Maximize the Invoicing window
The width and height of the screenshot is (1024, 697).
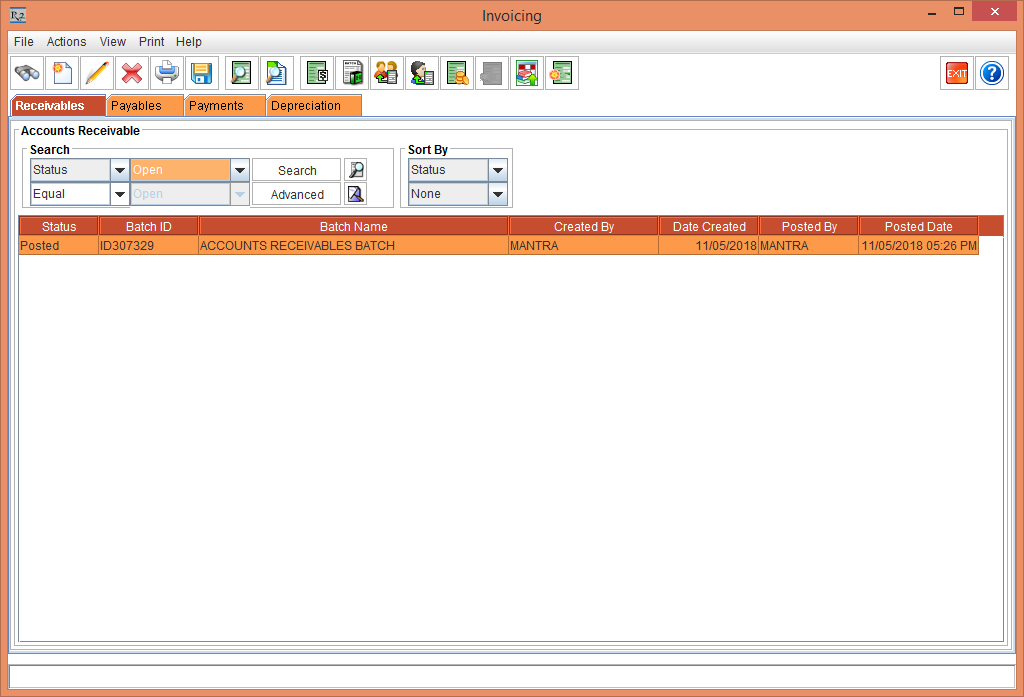959,12
